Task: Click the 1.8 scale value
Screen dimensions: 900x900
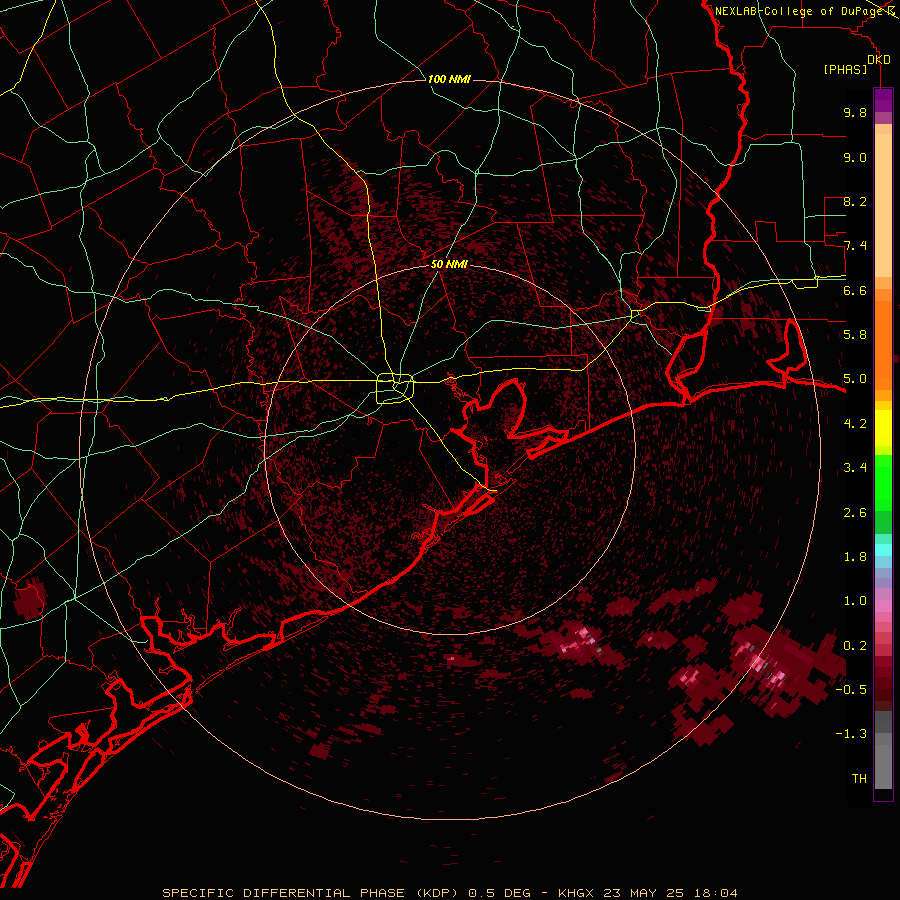Action: tap(855, 557)
